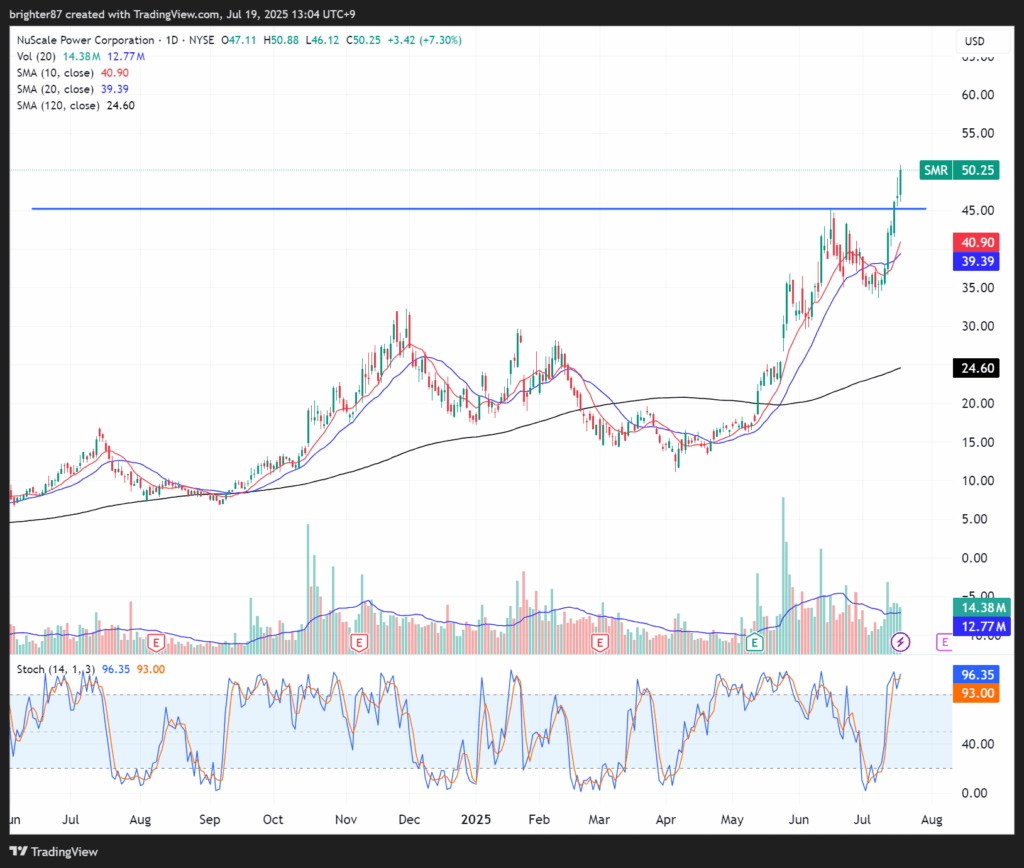Click the 24.60 value in SMA legend
The height and width of the screenshot is (868, 1024).
[x=121, y=105]
